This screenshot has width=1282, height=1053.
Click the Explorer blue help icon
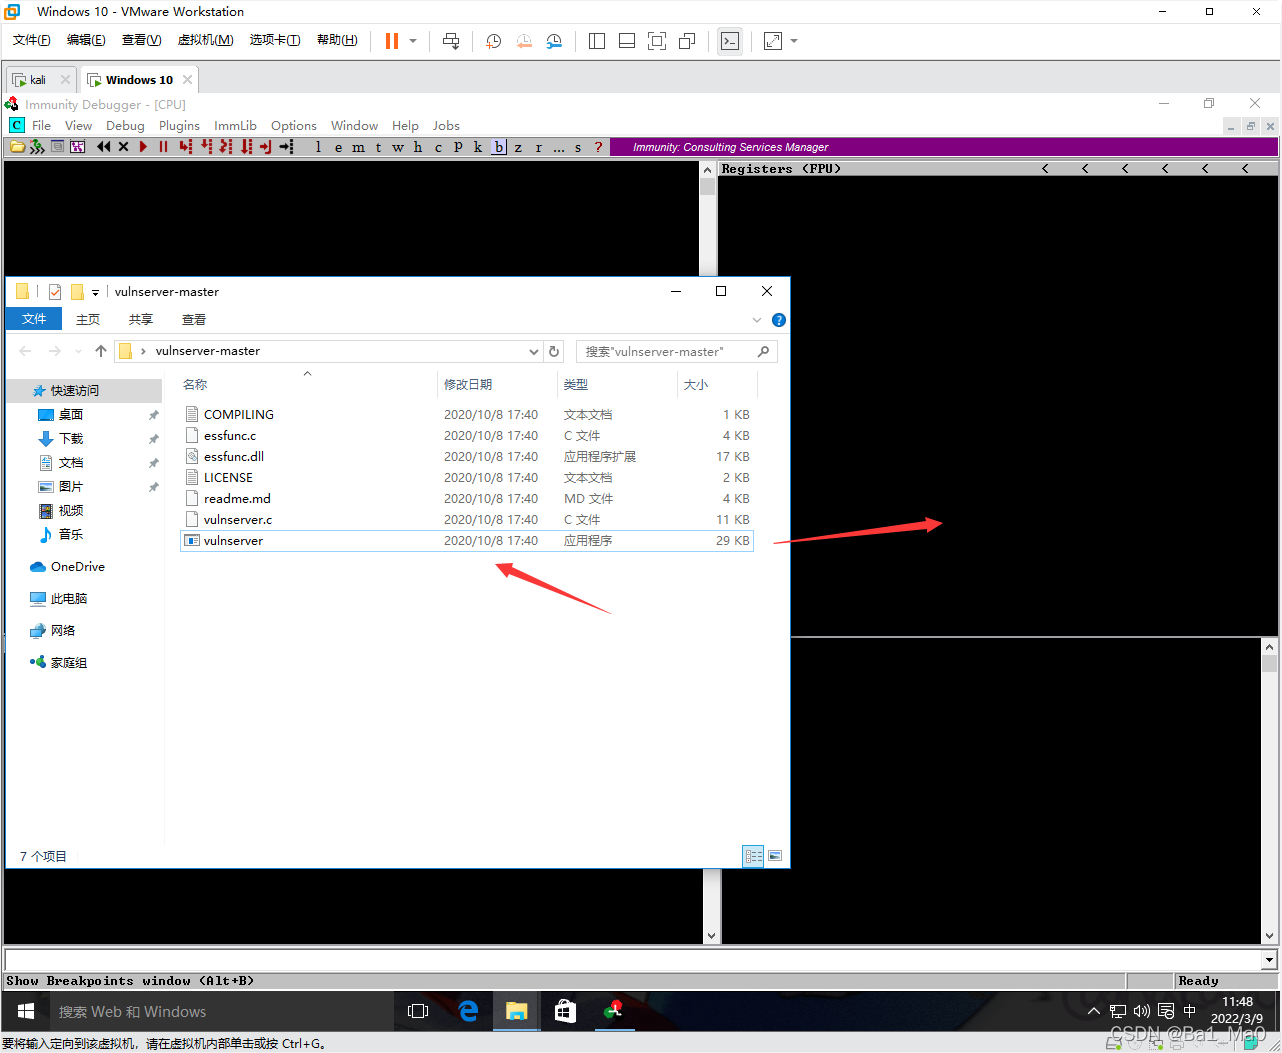pyautogui.click(x=779, y=320)
